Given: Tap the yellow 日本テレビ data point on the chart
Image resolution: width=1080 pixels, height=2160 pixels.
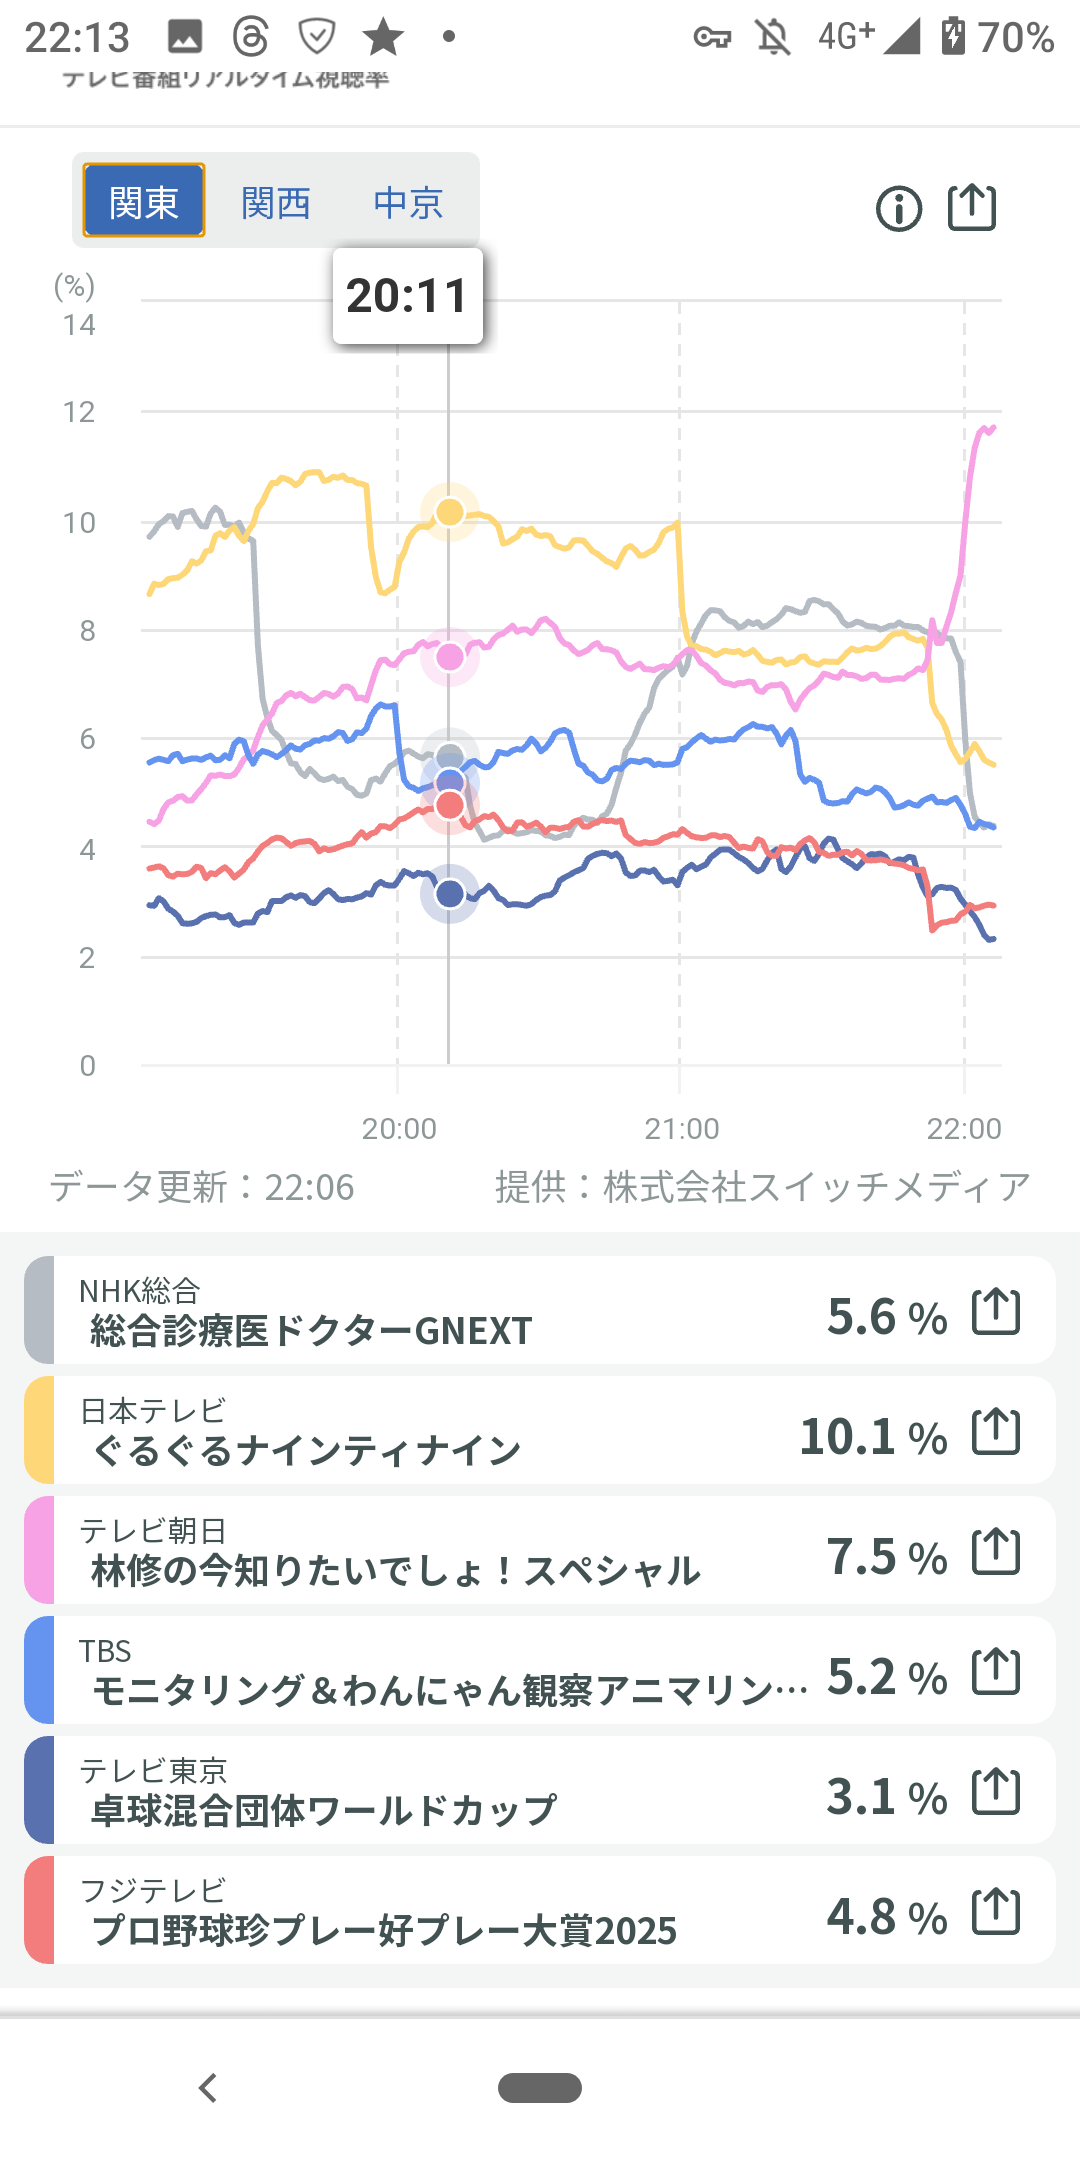Looking at the screenshot, I should 450,512.
